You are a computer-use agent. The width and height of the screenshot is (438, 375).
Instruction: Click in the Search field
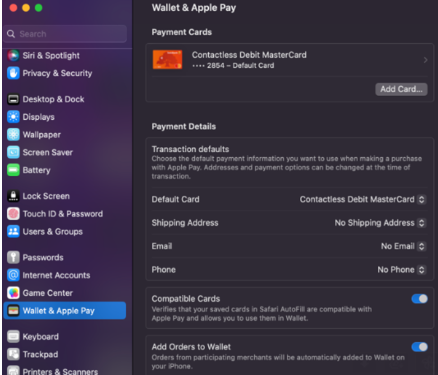click(66, 34)
